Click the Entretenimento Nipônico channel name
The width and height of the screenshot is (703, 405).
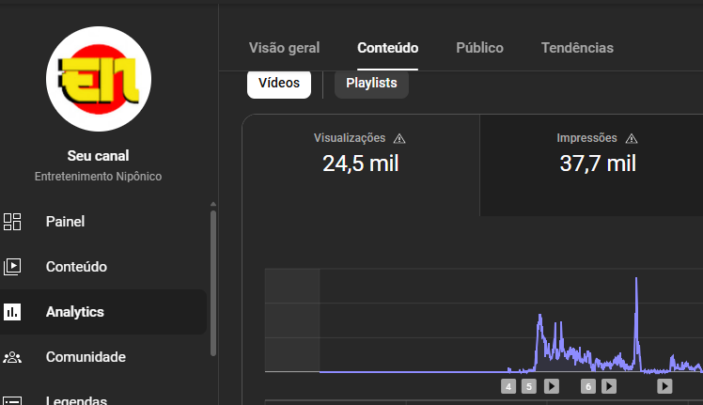[x=98, y=176]
